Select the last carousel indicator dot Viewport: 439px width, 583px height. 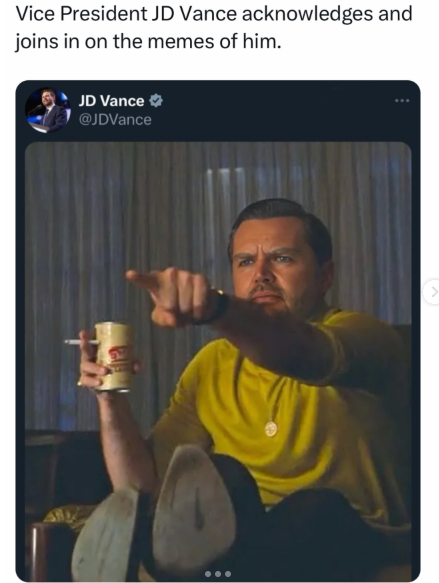[227, 574]
